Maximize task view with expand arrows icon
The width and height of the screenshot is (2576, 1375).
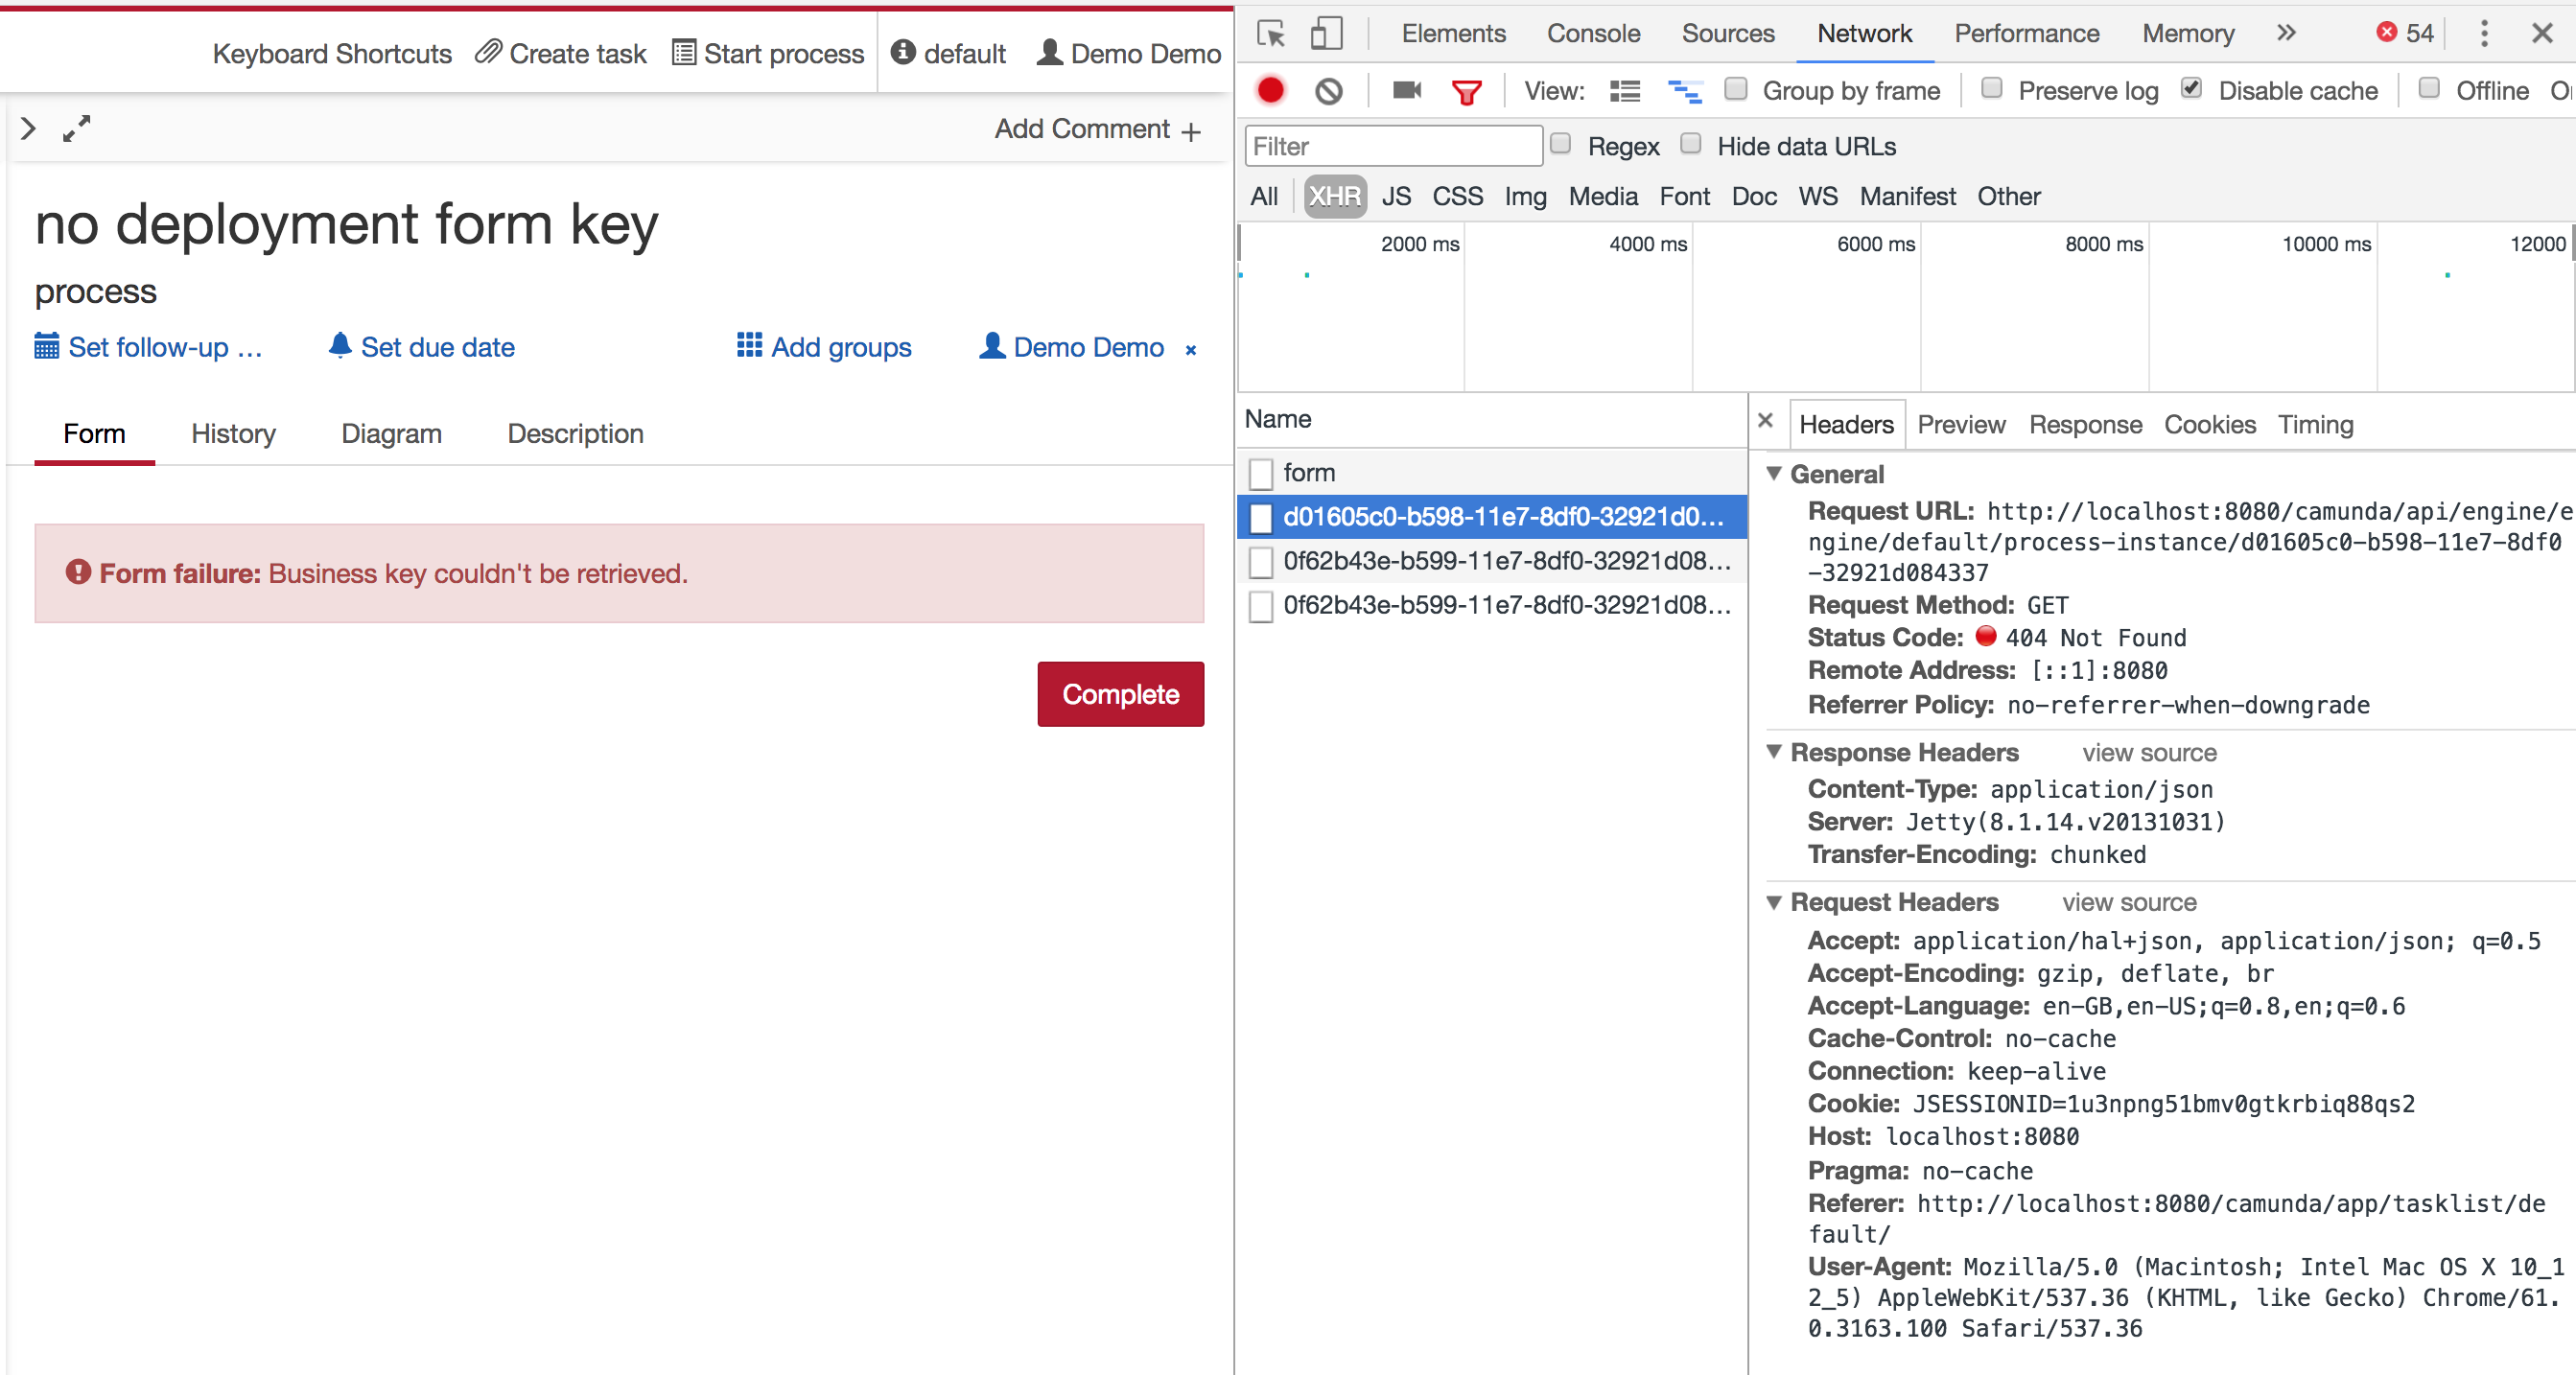pos(76,128)
